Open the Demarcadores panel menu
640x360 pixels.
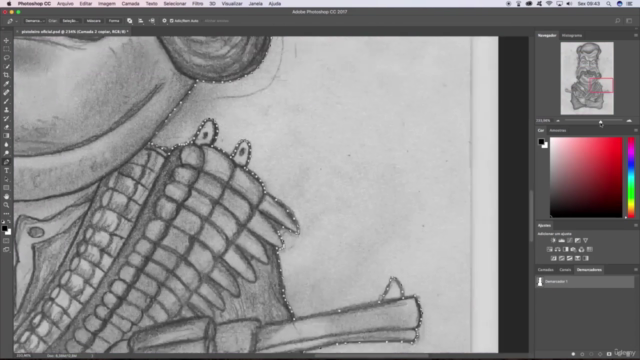click(636, 270)
